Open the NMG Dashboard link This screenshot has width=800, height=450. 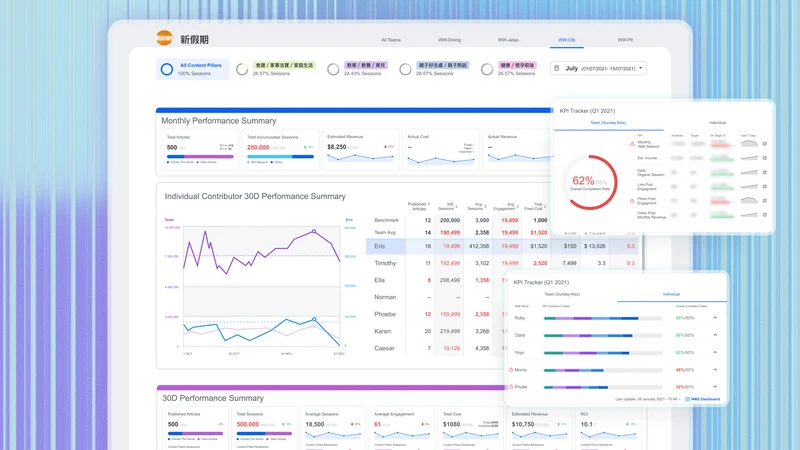point(706,399)
